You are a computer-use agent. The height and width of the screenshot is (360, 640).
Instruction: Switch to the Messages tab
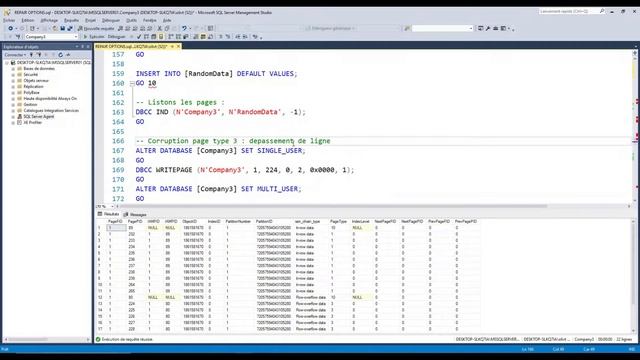point(135,214)
